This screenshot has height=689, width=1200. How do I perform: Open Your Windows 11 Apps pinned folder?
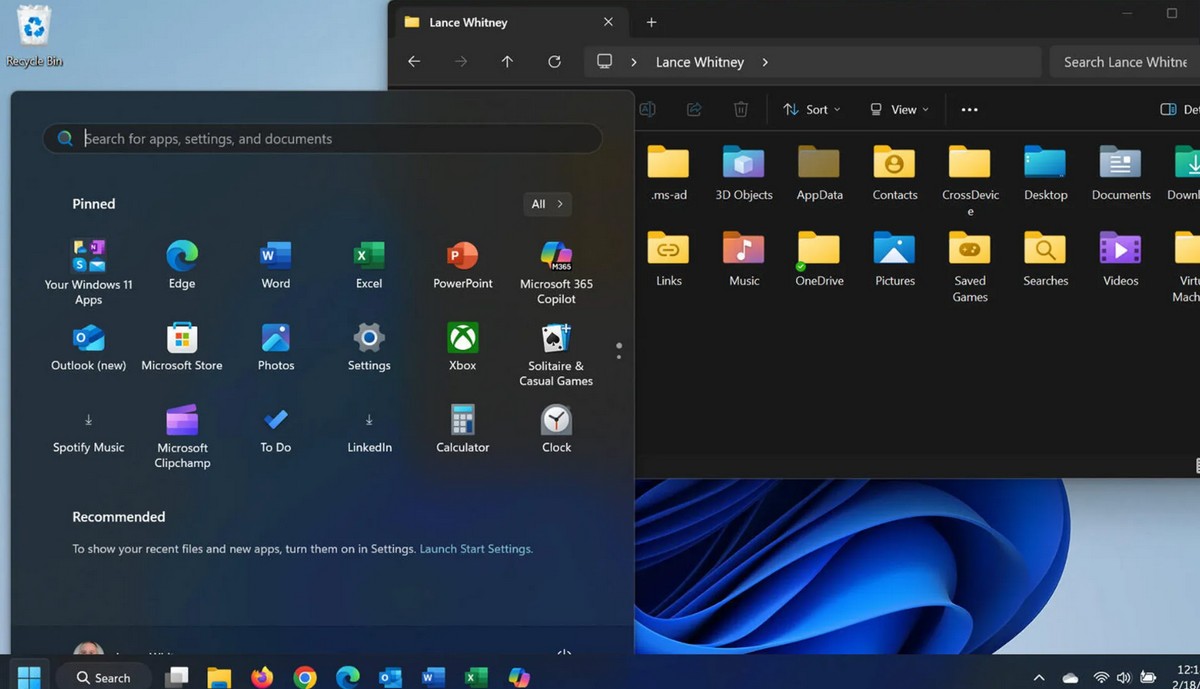point(89,272)
